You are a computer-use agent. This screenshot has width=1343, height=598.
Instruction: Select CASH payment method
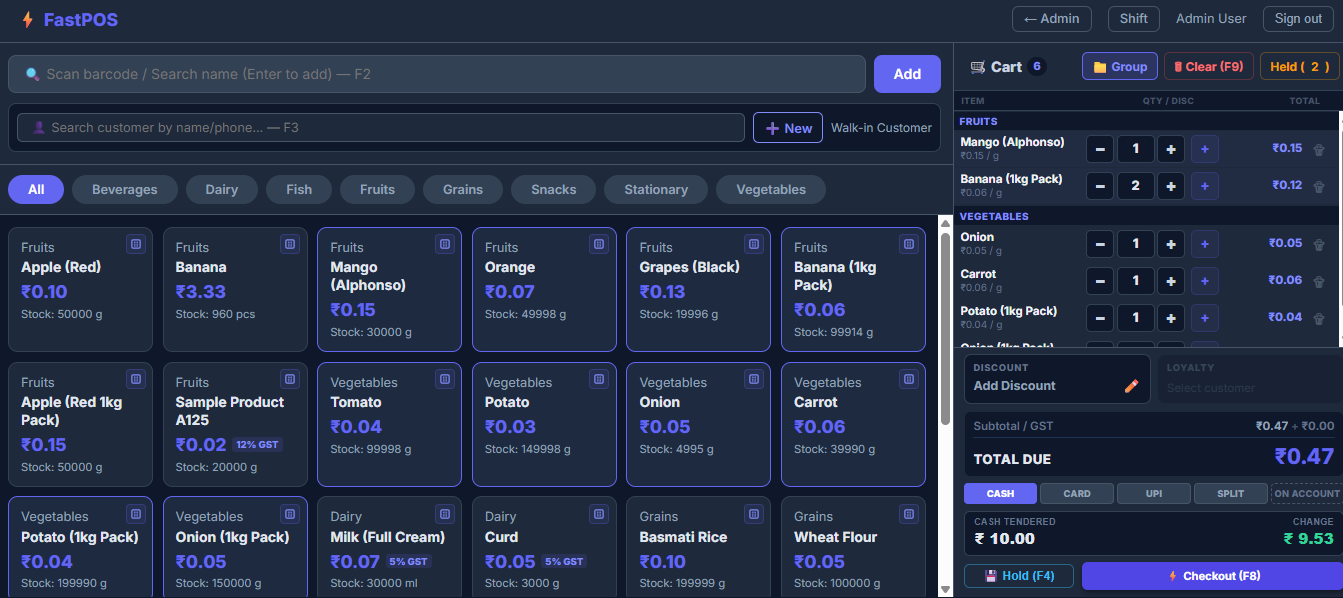coord(1000,493)
